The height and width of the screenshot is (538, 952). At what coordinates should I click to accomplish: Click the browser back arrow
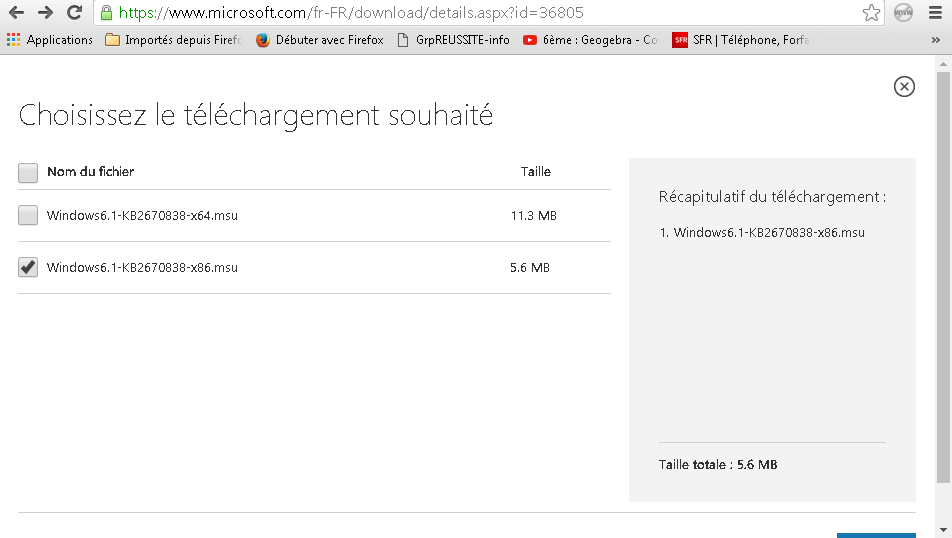(x=16, y=13)
